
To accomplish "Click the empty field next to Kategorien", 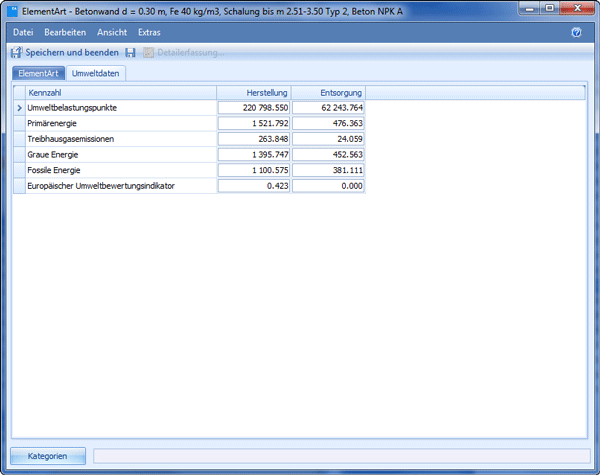I will click(342, 456).
